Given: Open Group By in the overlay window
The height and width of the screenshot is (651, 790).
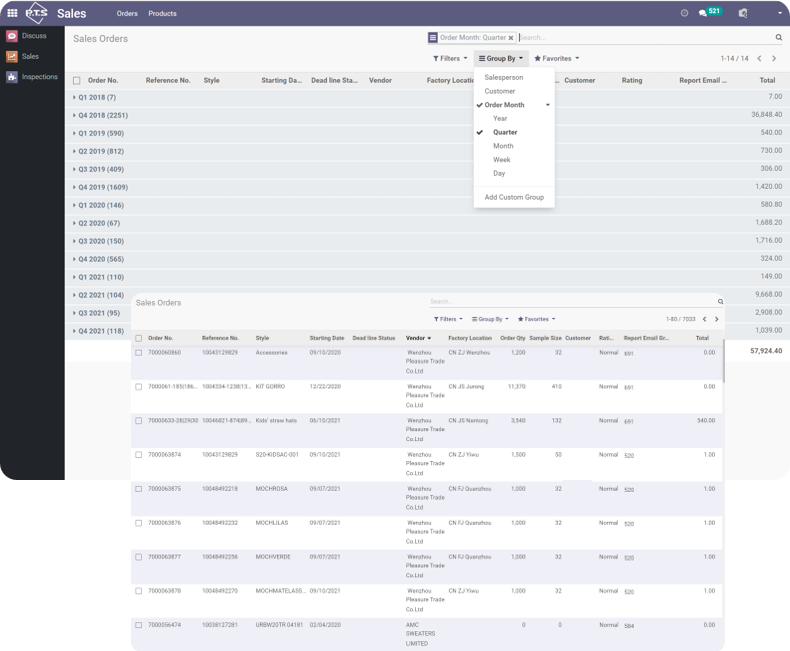Looking at the screenshot, I should coord(490,319).
